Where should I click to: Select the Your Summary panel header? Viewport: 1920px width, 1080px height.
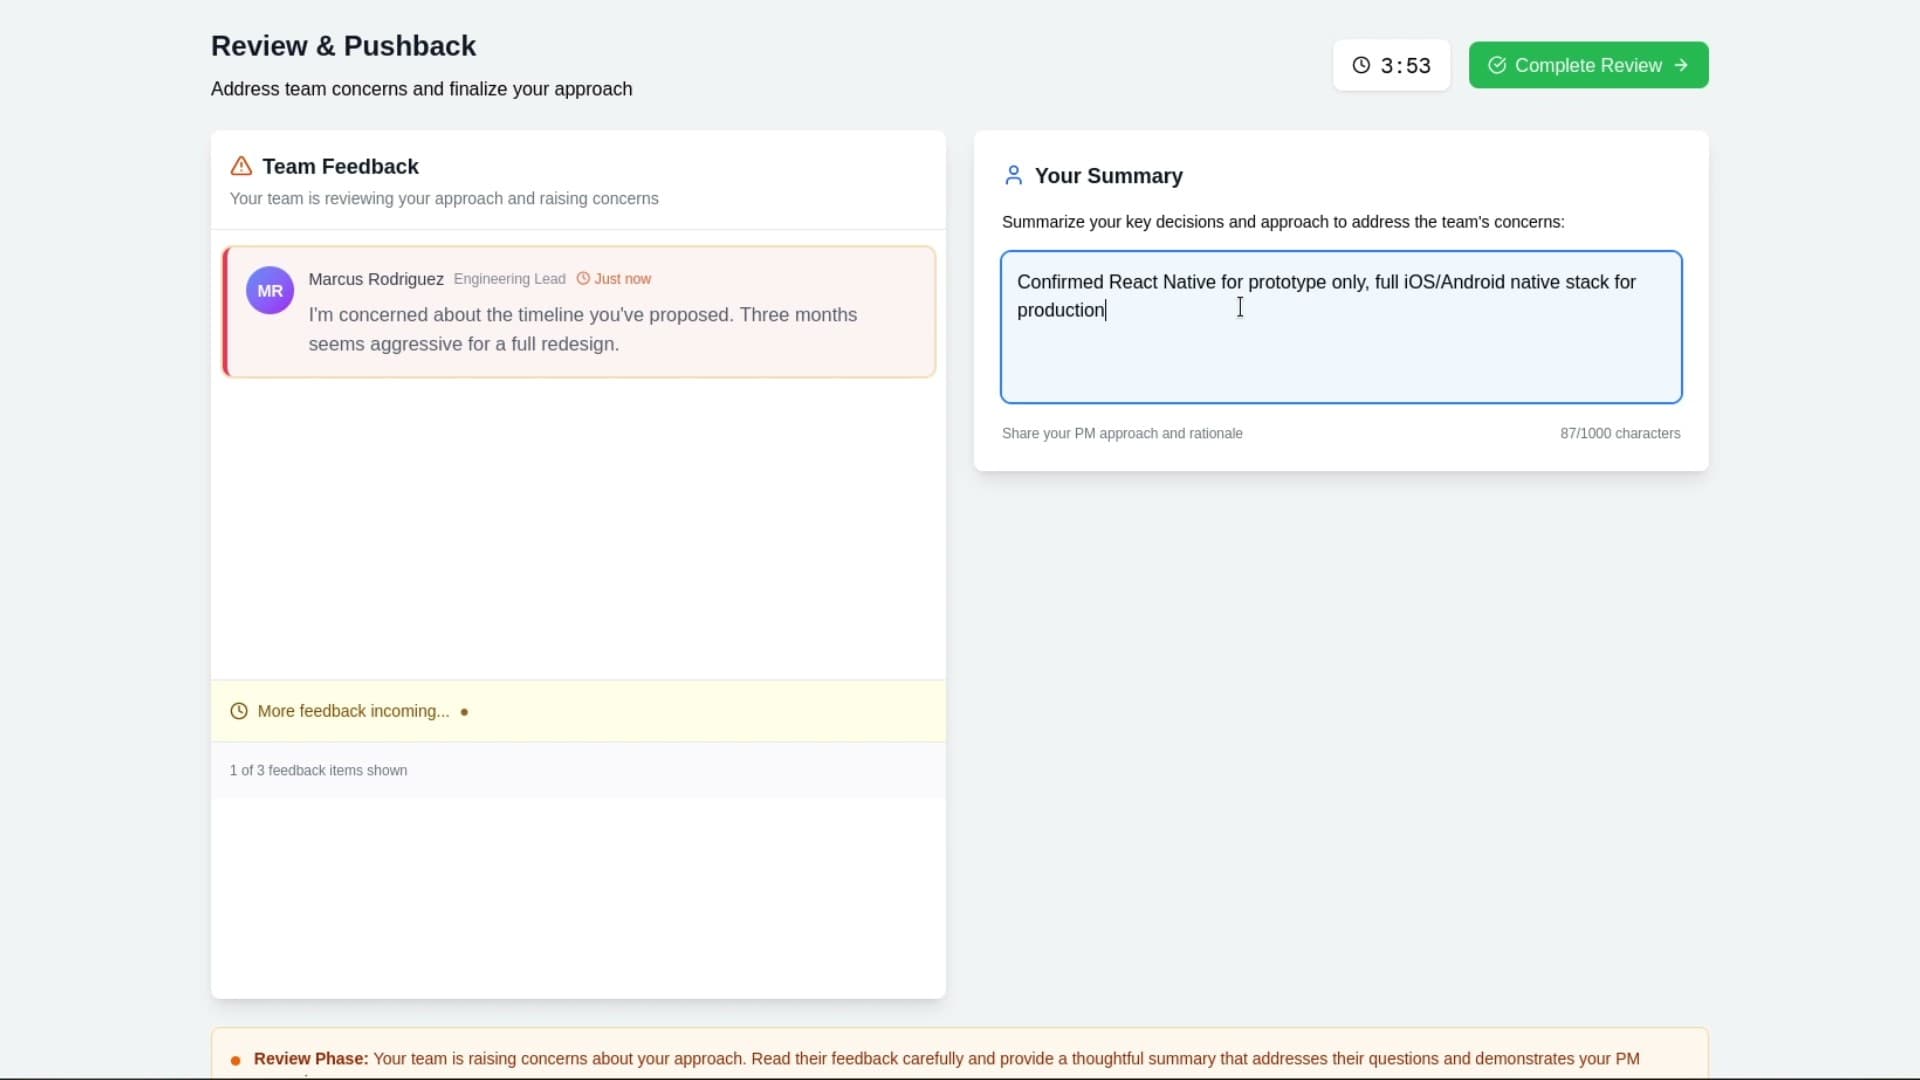click(x=1109, y=175)
